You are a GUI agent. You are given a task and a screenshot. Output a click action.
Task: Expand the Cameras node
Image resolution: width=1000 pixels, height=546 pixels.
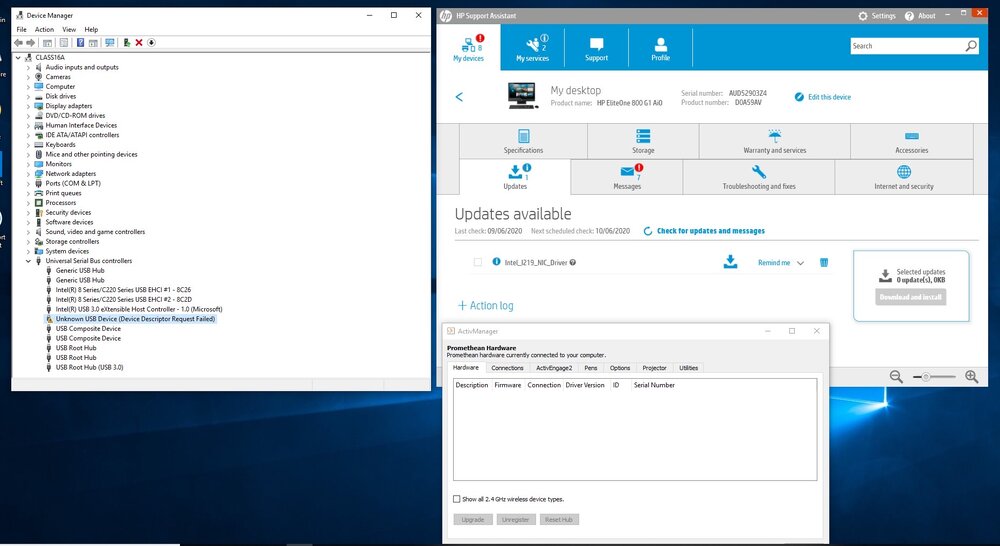[28, 77]
